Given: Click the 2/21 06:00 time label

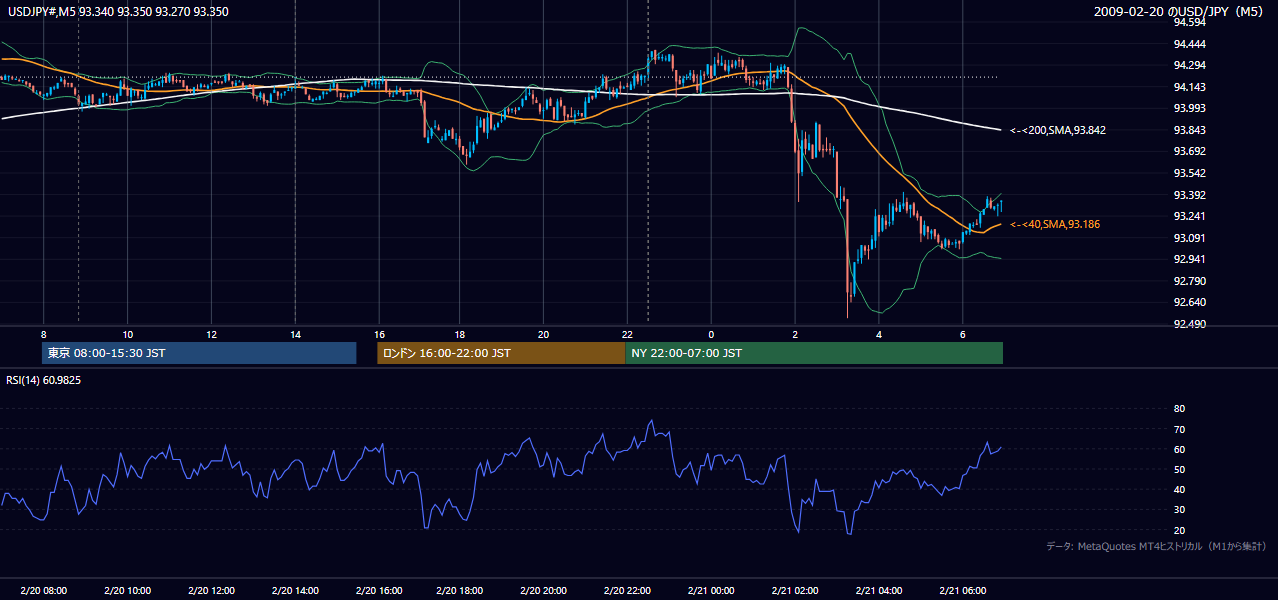Looking at the screenshot, I should pos(962,591).
